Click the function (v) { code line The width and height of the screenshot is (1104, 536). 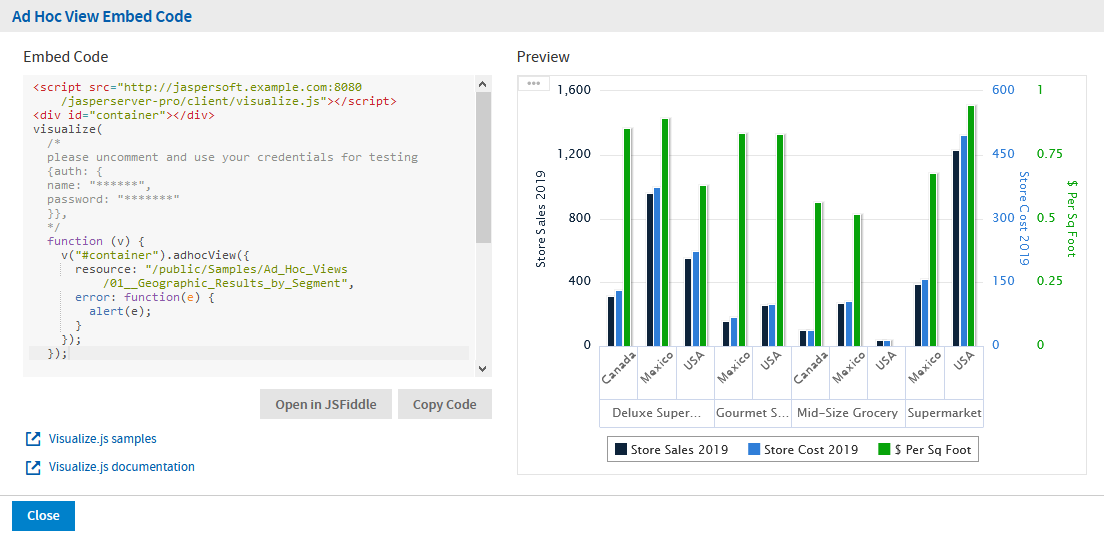coord(96,241)
